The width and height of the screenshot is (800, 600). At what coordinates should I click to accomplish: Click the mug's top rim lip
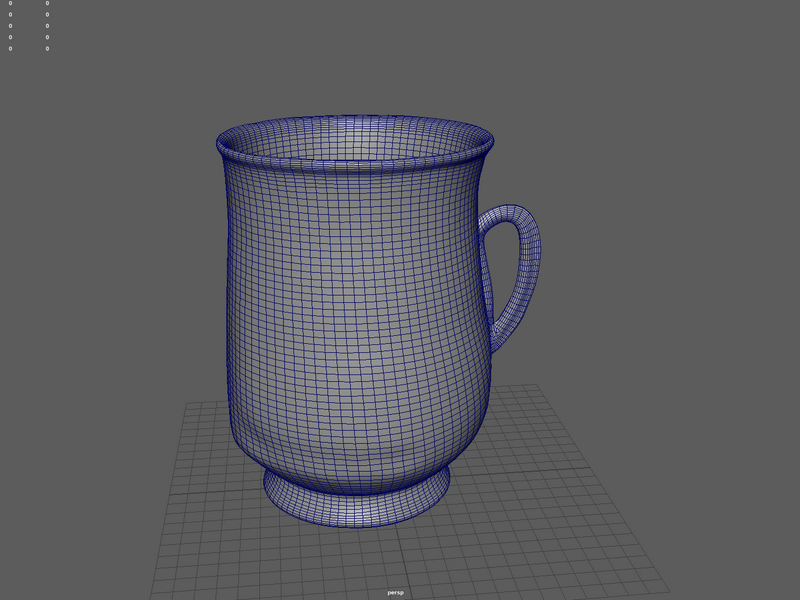coord(355,164)
